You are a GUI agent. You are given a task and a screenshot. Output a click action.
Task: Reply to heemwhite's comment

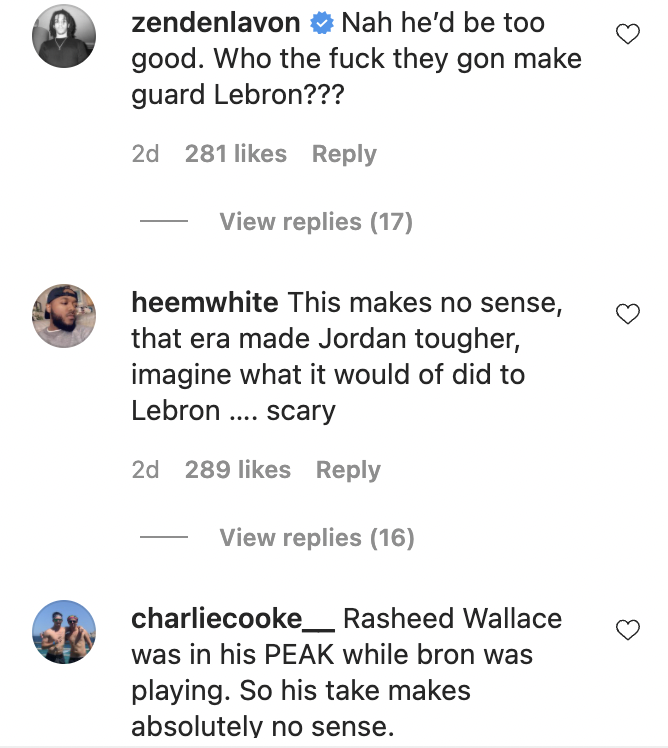coord(348,470)
